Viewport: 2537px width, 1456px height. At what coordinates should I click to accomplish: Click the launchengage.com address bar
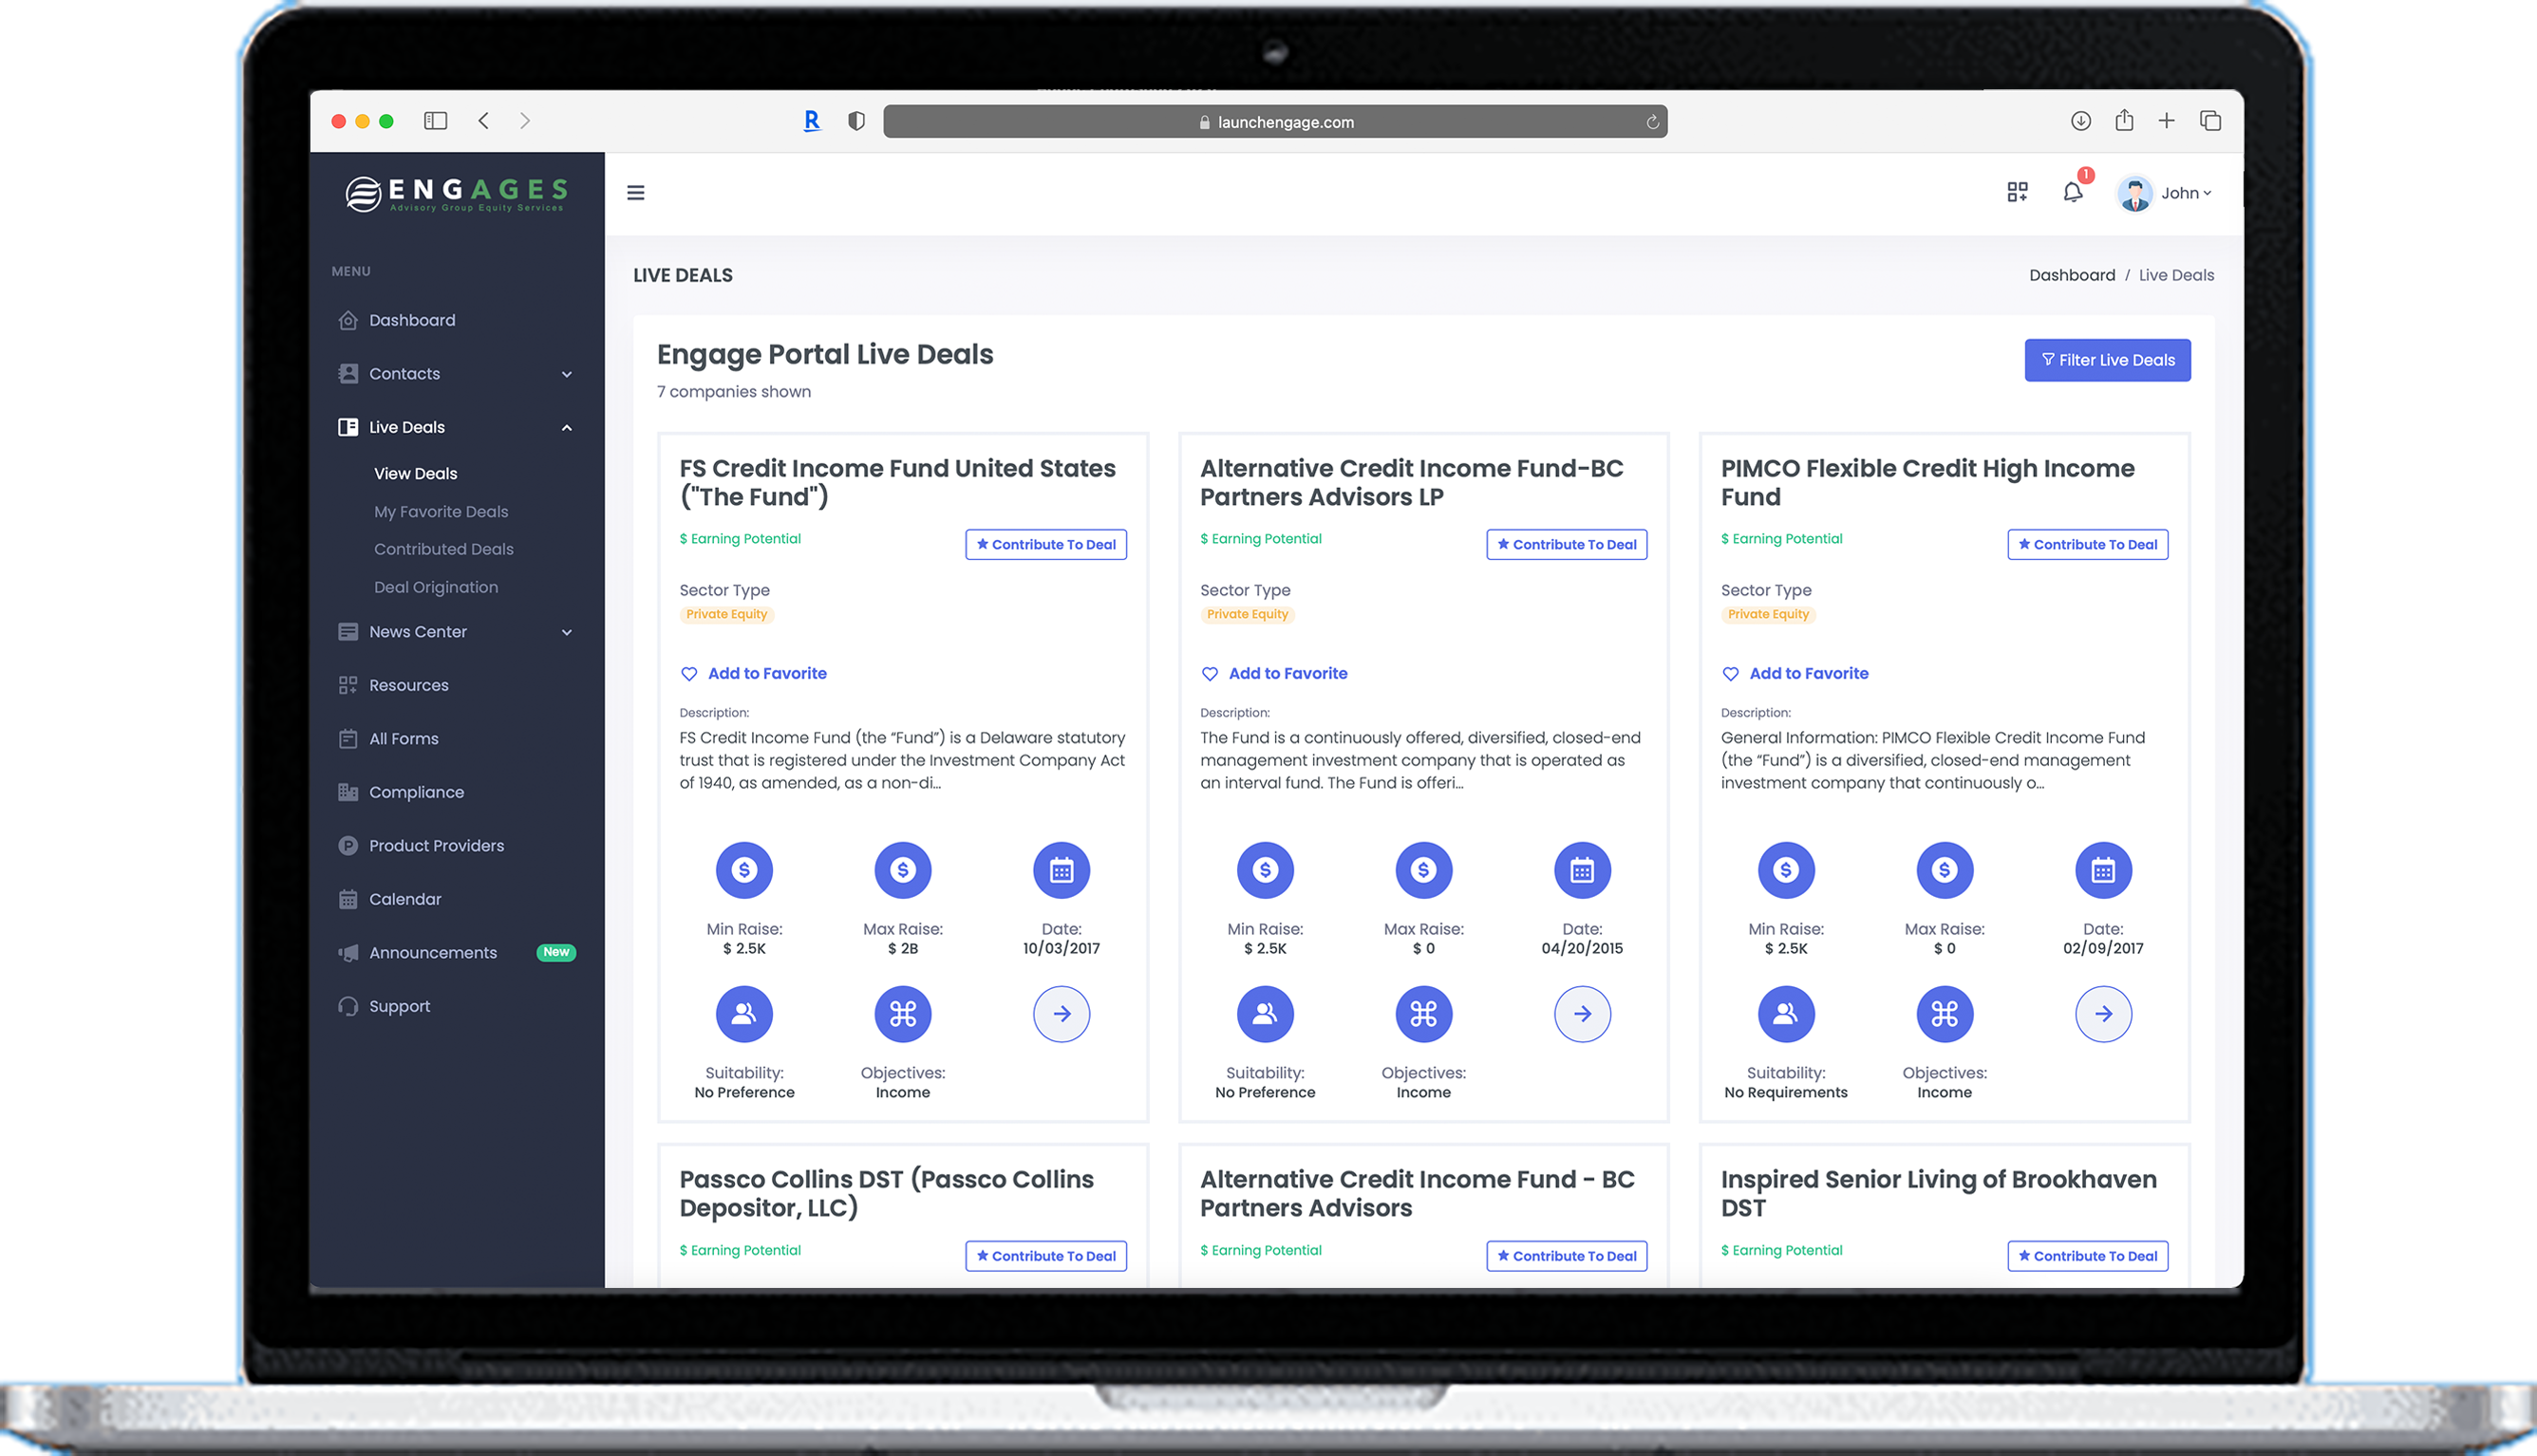[1275, 122]
